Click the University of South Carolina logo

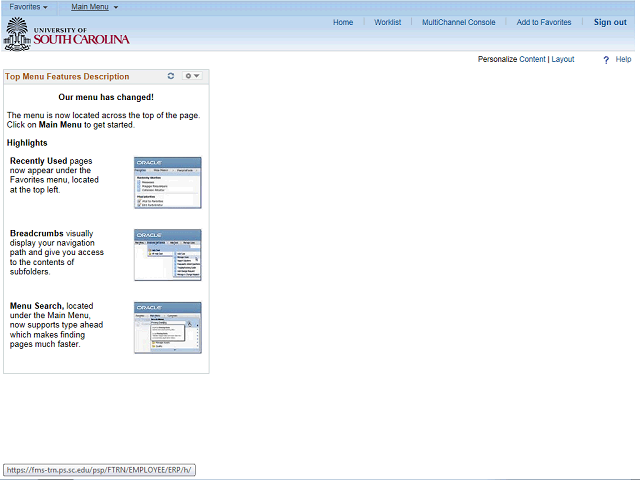coord(67,34)
